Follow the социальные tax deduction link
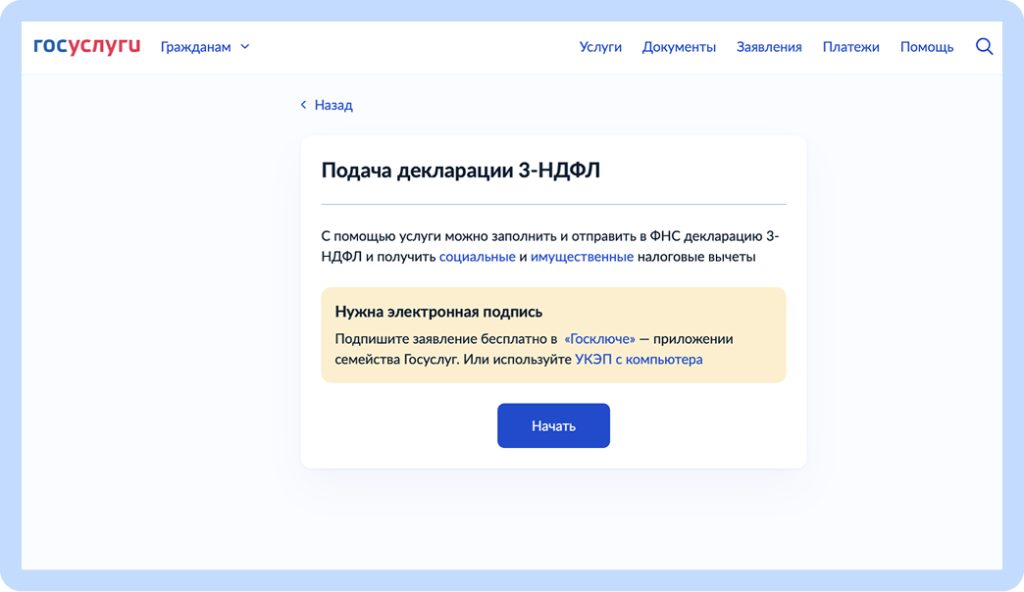Viewport: 1024px width, 592px height. 477,257
